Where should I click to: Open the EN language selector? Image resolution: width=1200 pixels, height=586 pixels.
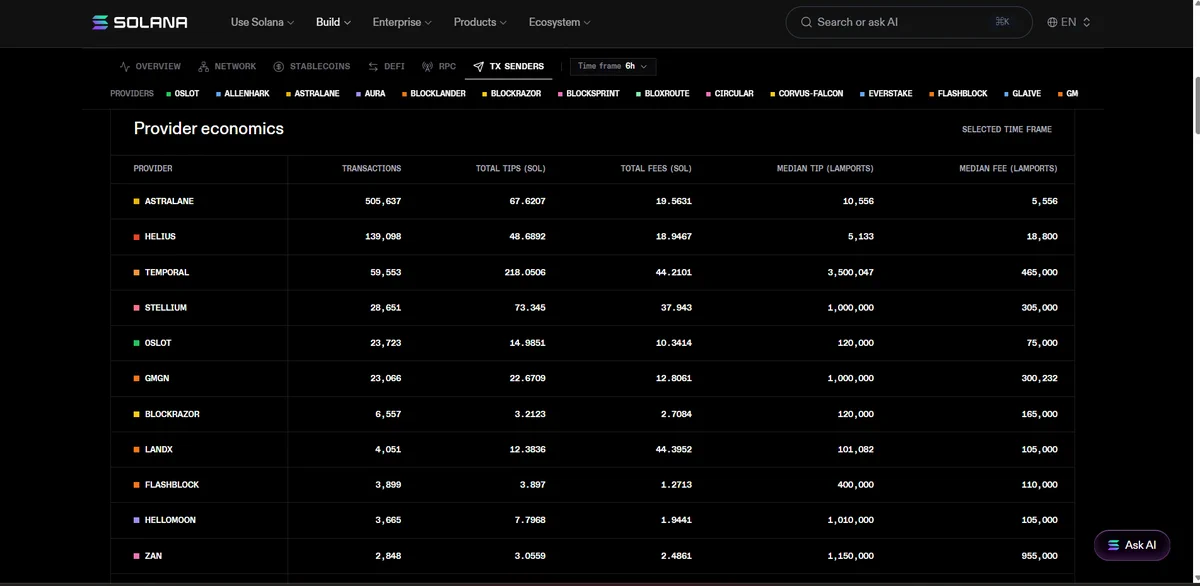coord(1069,22)
